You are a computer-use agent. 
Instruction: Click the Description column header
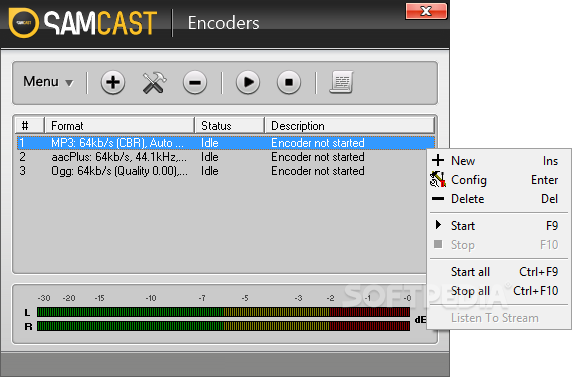(x=350, y=126)
